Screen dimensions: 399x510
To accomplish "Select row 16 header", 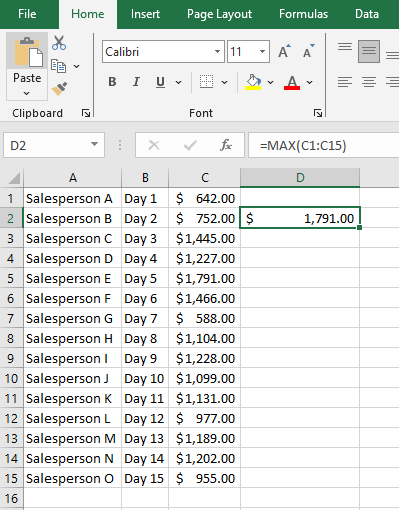I will (11, 499).
